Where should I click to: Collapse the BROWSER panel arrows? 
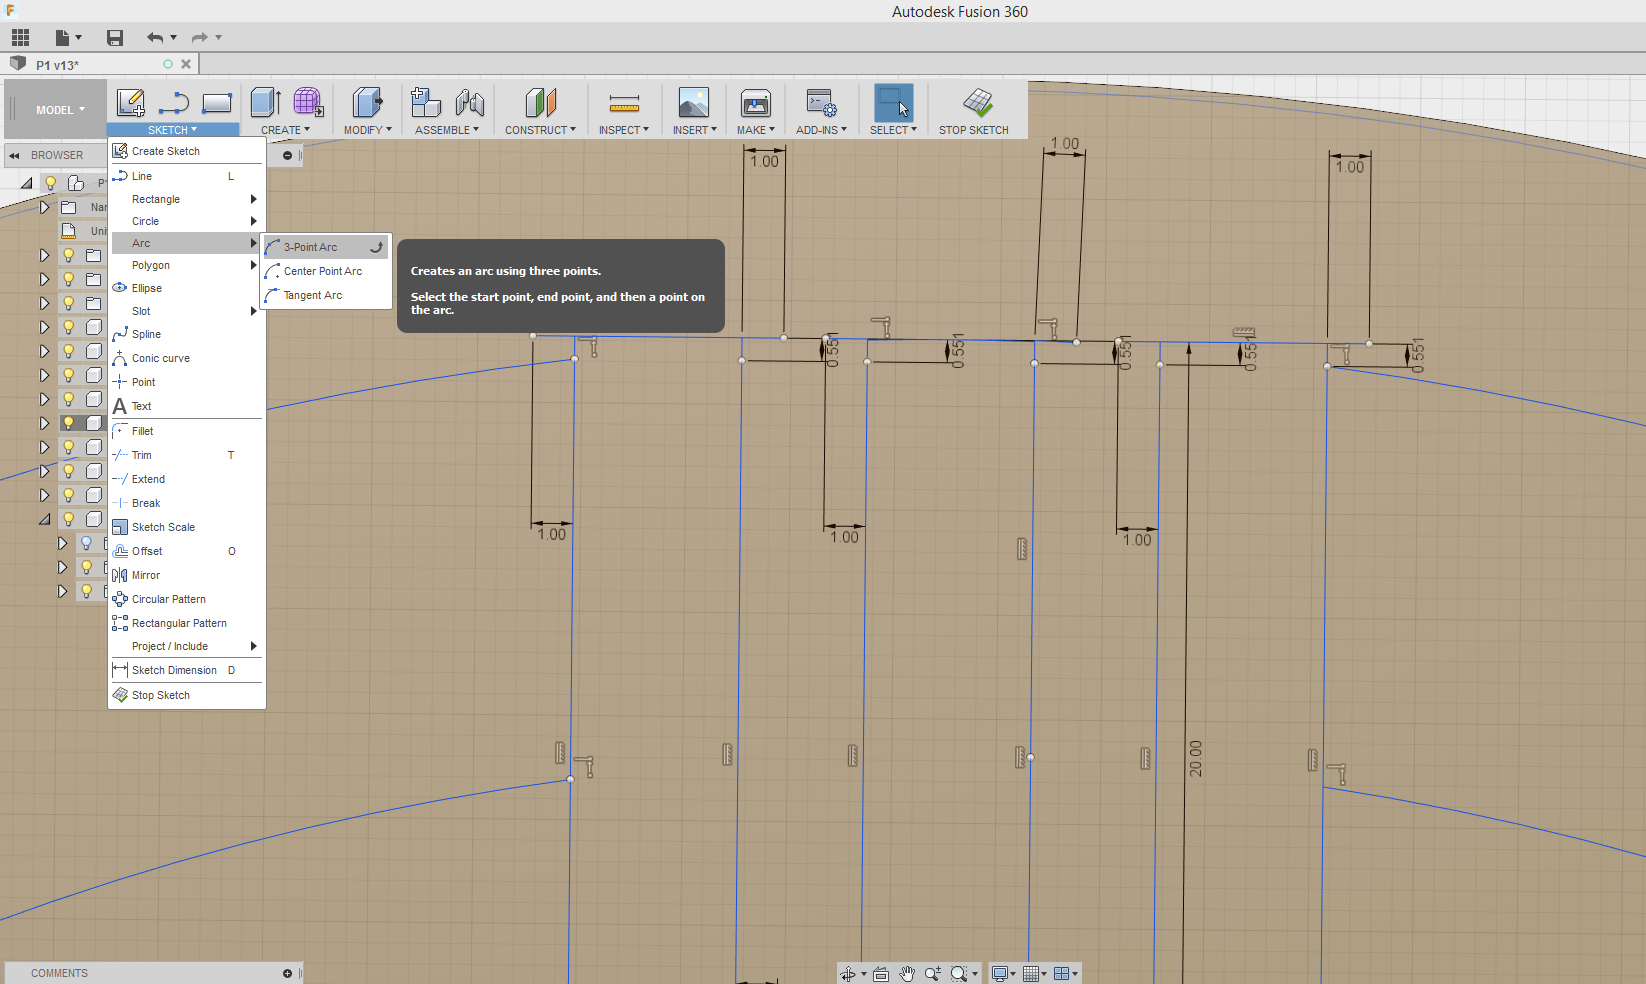[x=14, y=155]
